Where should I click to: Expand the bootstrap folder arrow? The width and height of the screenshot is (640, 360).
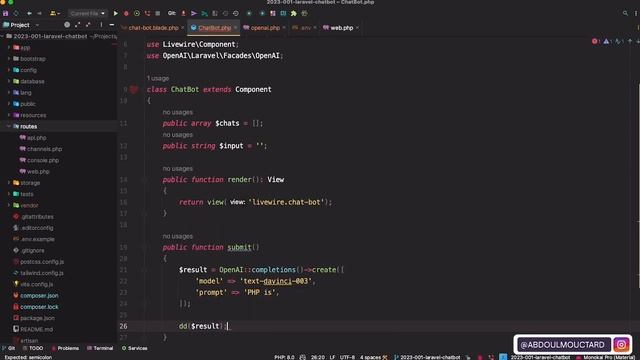click(x=9, y=59)
